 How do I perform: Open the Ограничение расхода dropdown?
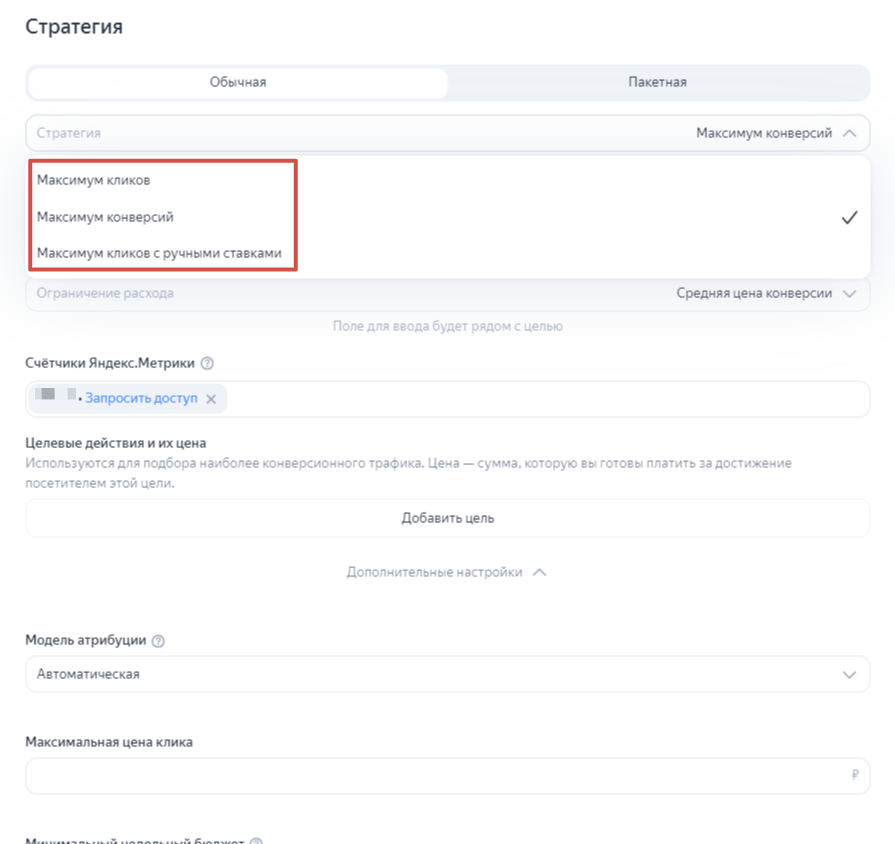(x=448, y=293)
